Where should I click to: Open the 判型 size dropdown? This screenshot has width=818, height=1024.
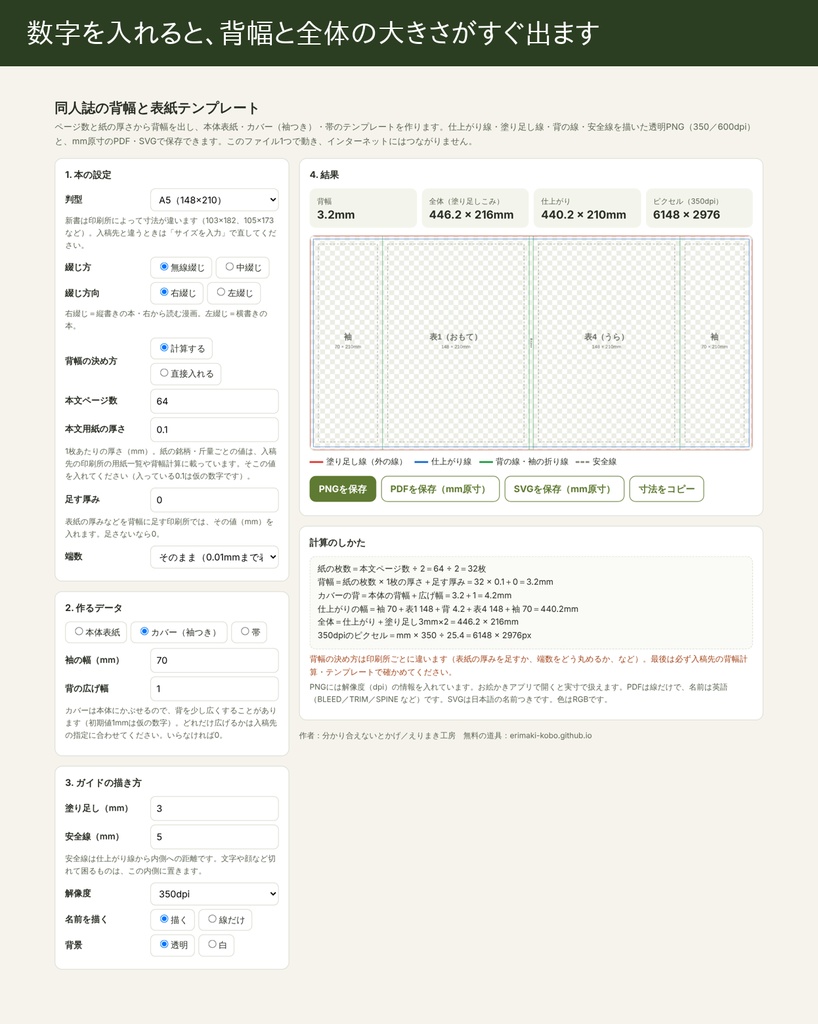tap(214, 200)
